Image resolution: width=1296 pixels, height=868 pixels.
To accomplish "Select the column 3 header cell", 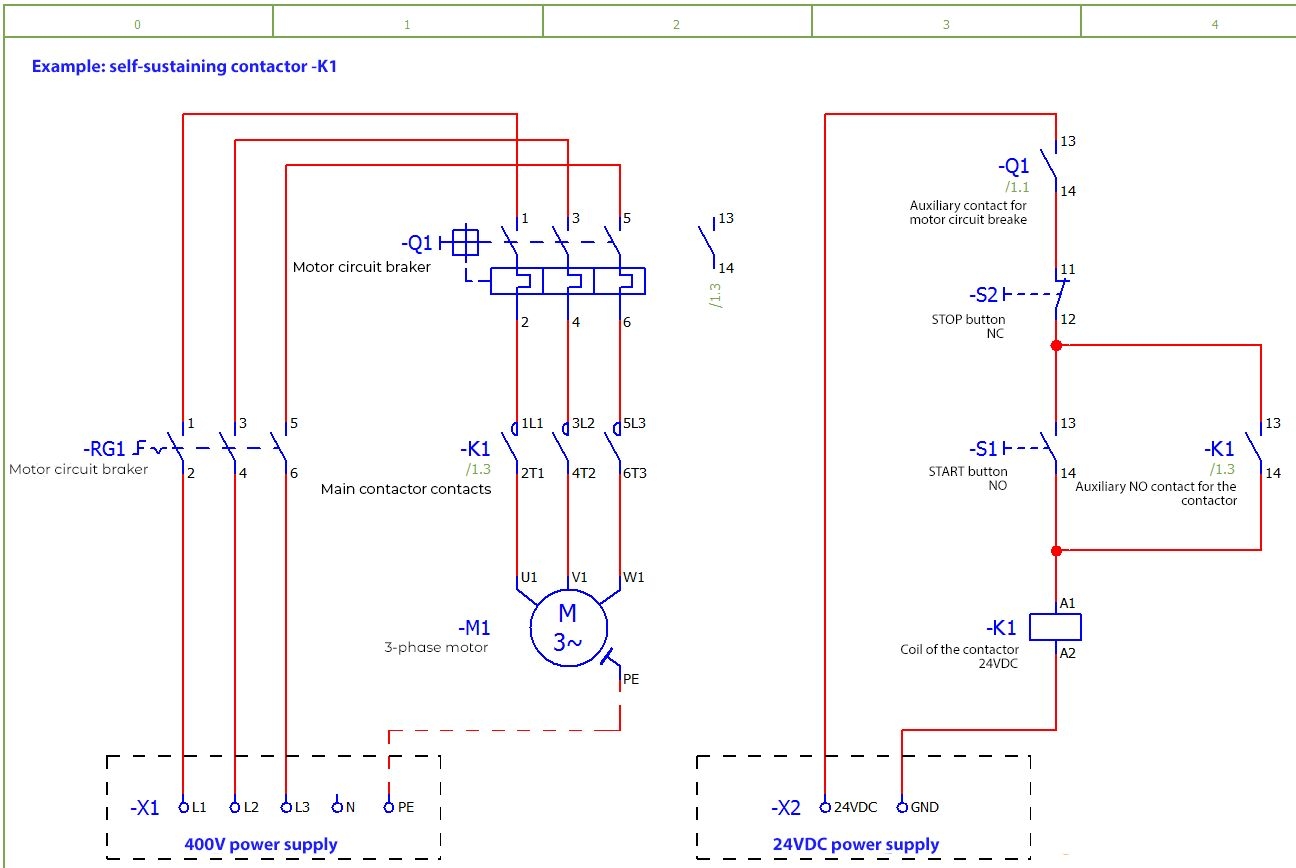I will coord(946,23).
